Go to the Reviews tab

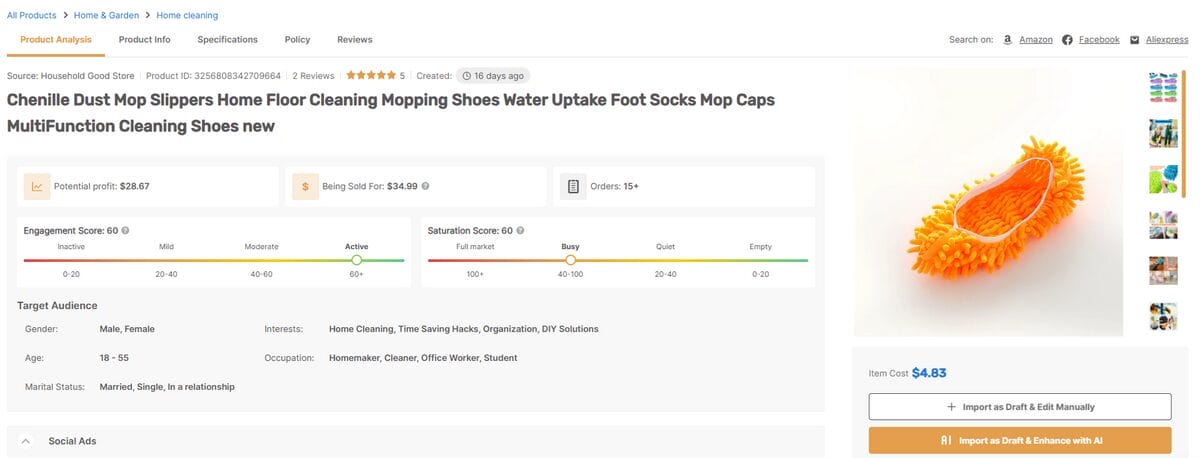[x=354, y=40]
